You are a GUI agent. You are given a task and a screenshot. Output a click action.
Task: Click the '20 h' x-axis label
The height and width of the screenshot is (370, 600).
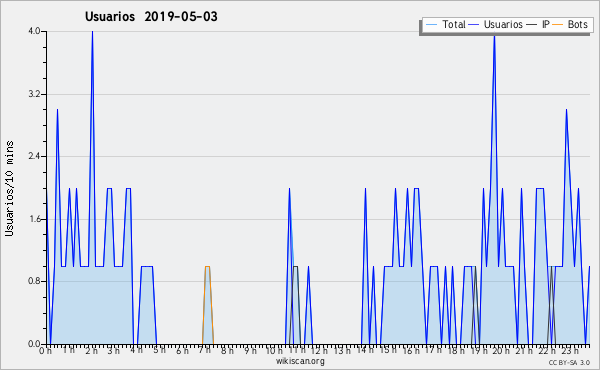click(x=502, y=350)
